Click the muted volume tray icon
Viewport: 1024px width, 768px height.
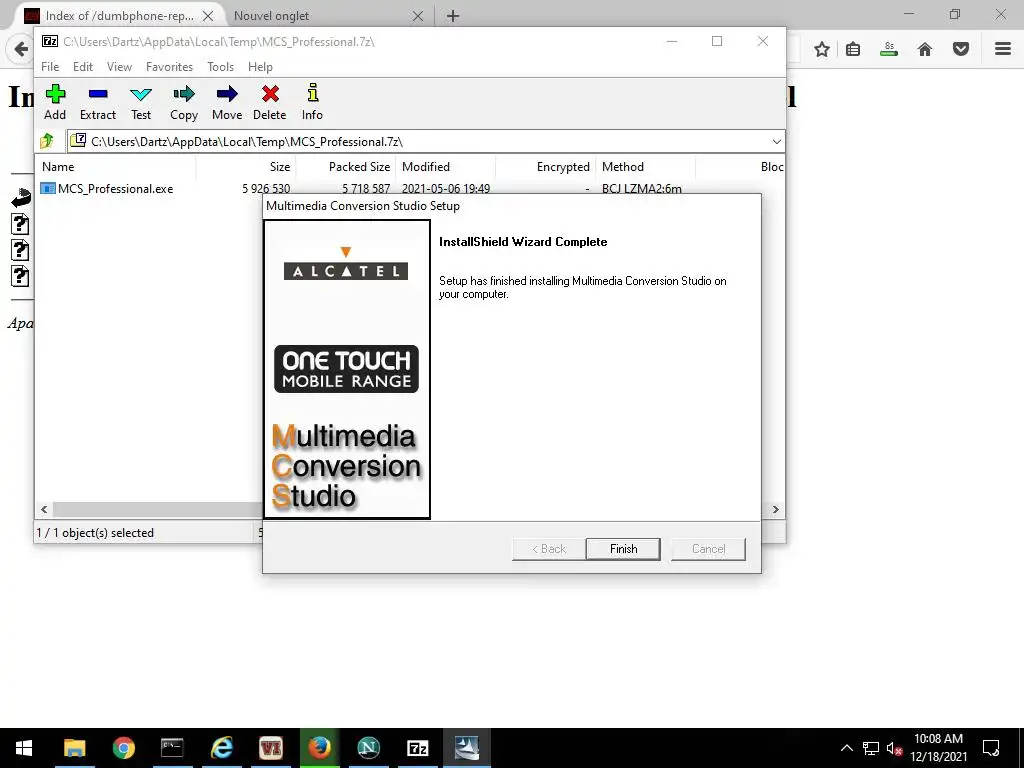pyautogui.click(x=894, y=748)
